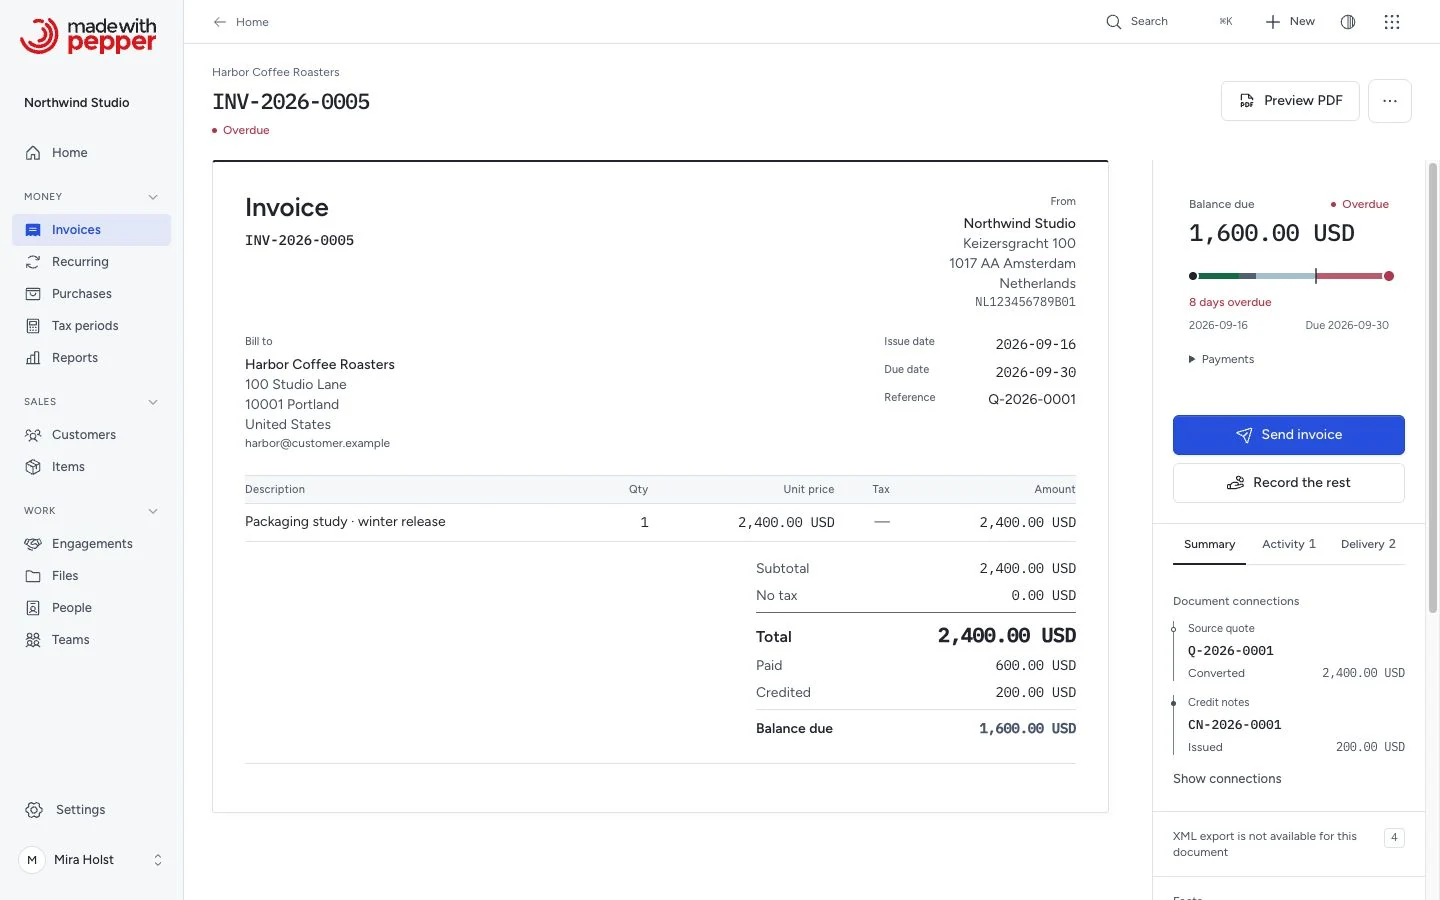Open Engagements page
The height and width of the screenshot is (900, 1440).
pos(91,544)
